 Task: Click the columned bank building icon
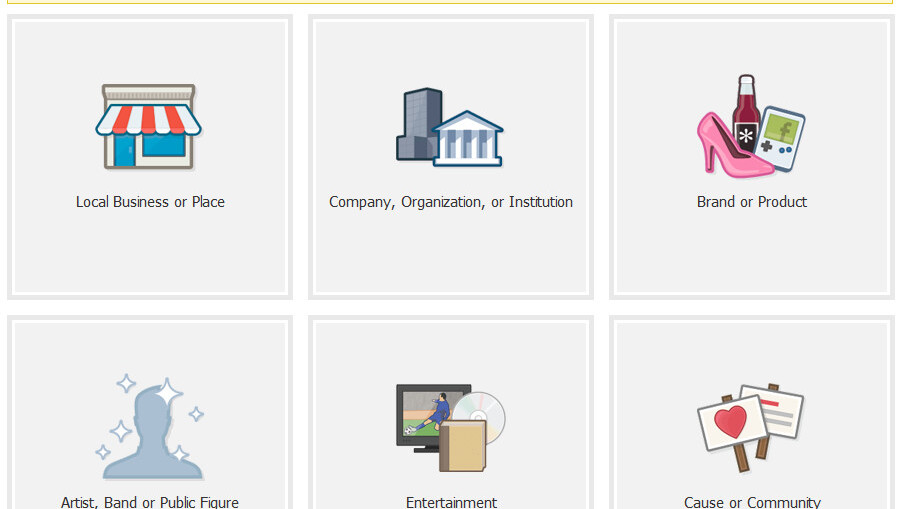(x=468, y=139)
